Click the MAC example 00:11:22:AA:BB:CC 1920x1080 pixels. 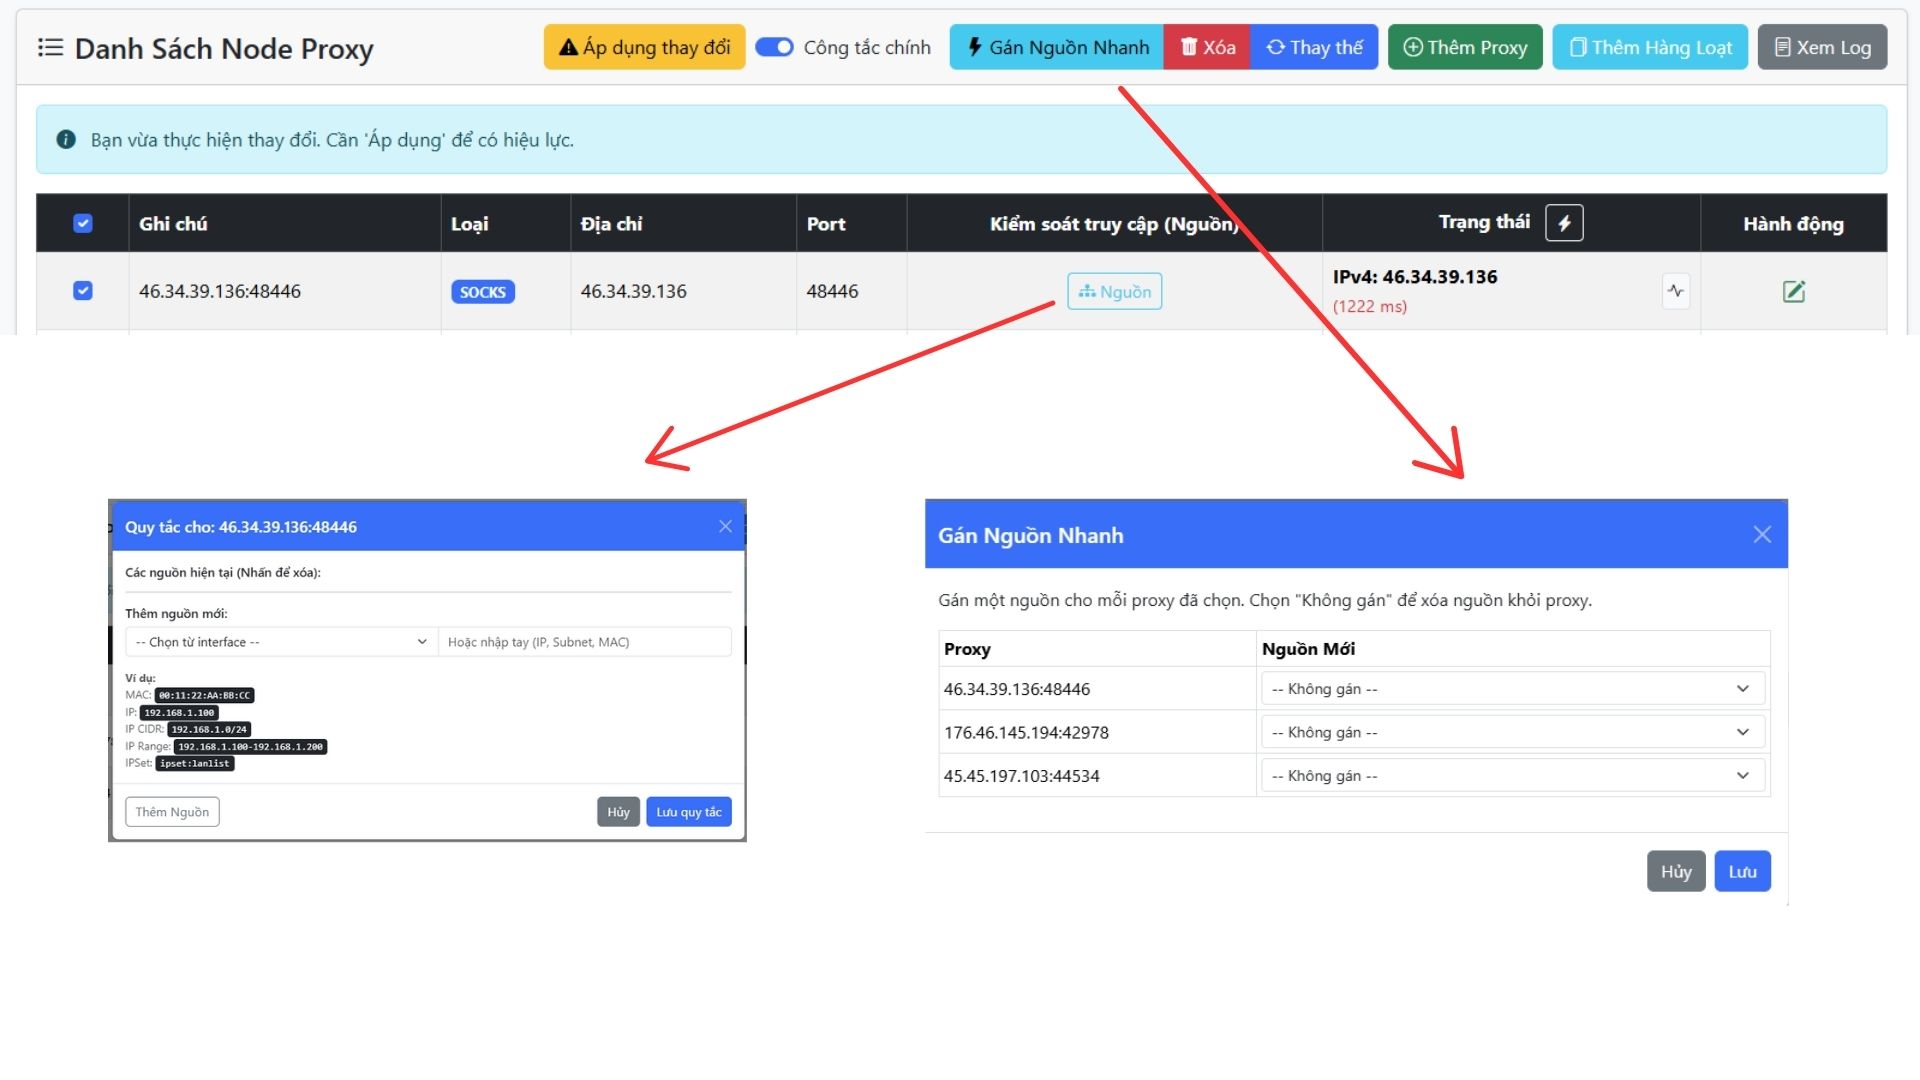tap(205, 695)
